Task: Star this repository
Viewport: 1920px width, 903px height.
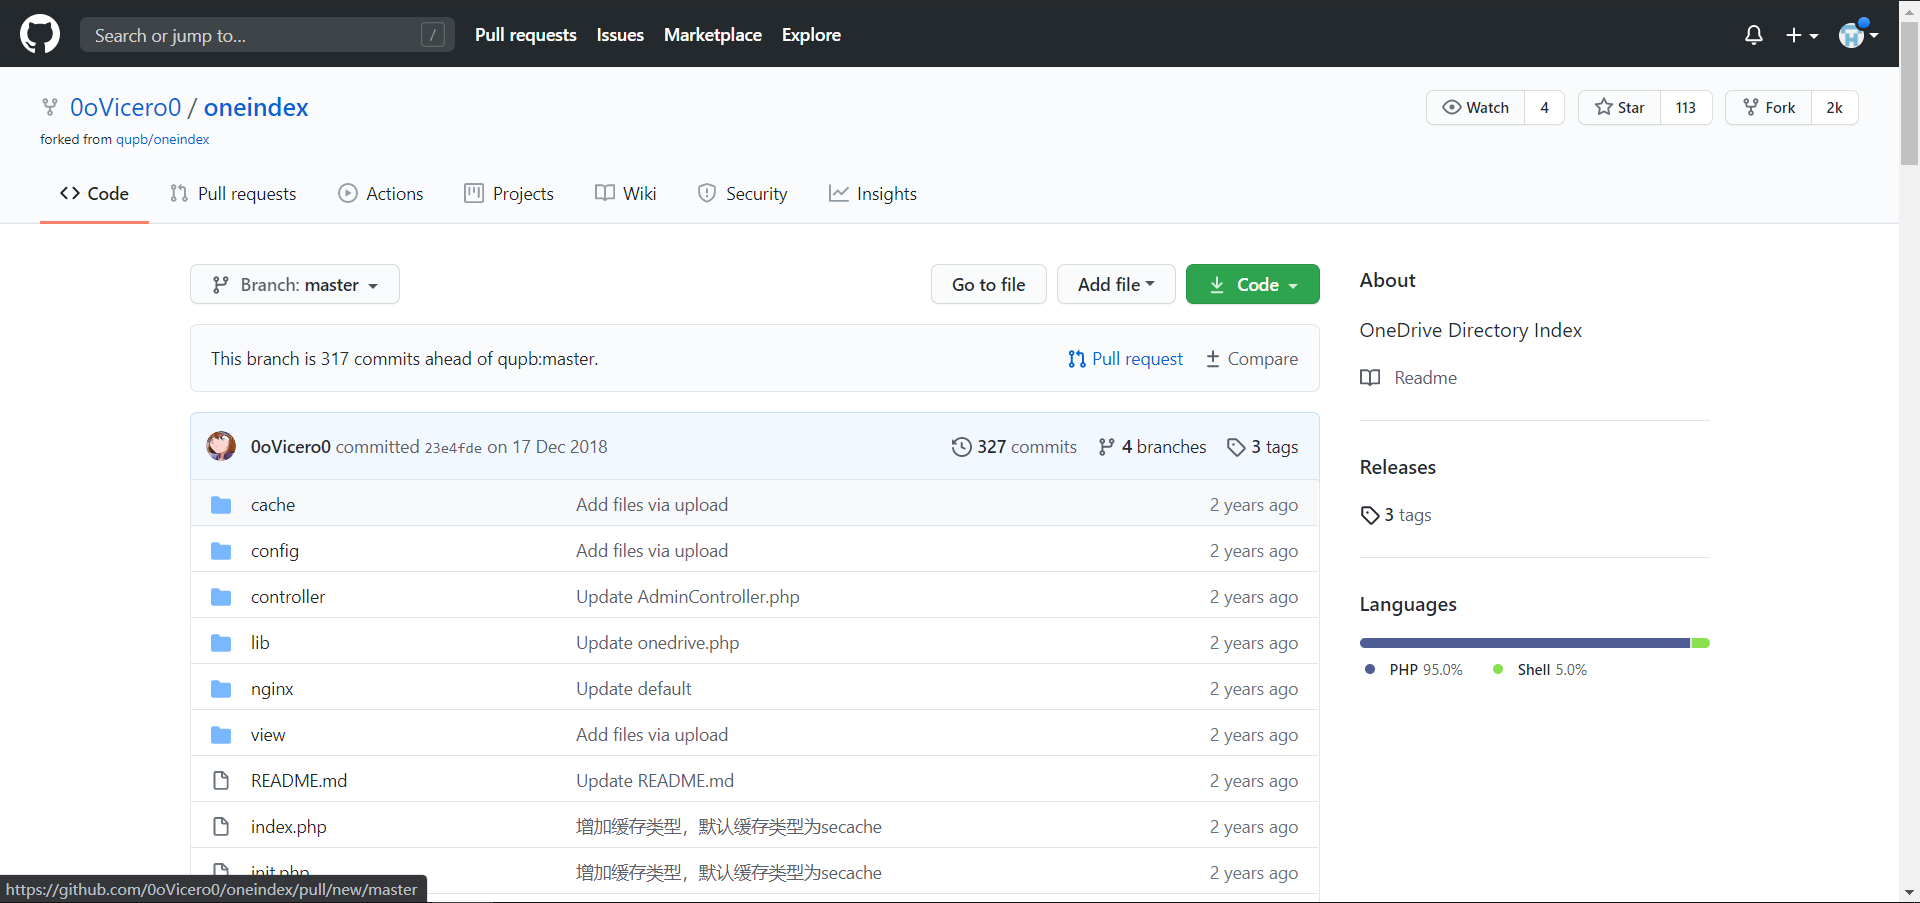Action: pos(1619,107)
